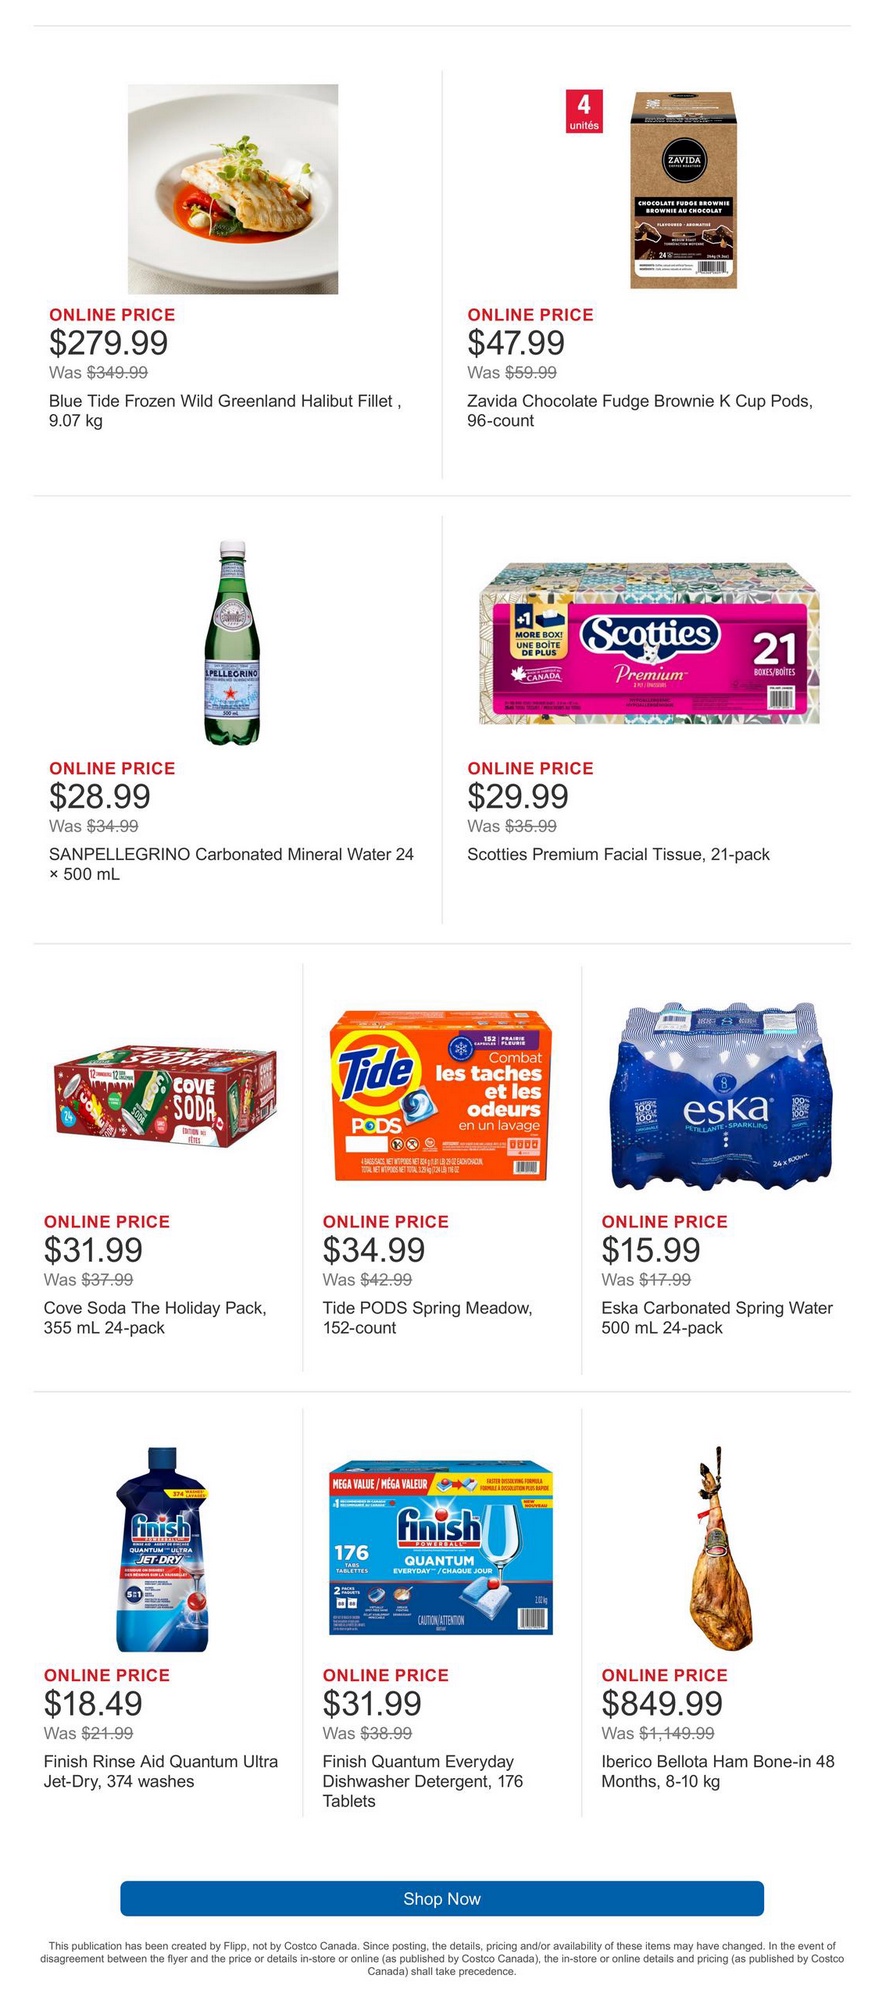Open Blue Tide Halibut Fillet product title
This screenshot has height=2000, width=885.
pos(225,411)
